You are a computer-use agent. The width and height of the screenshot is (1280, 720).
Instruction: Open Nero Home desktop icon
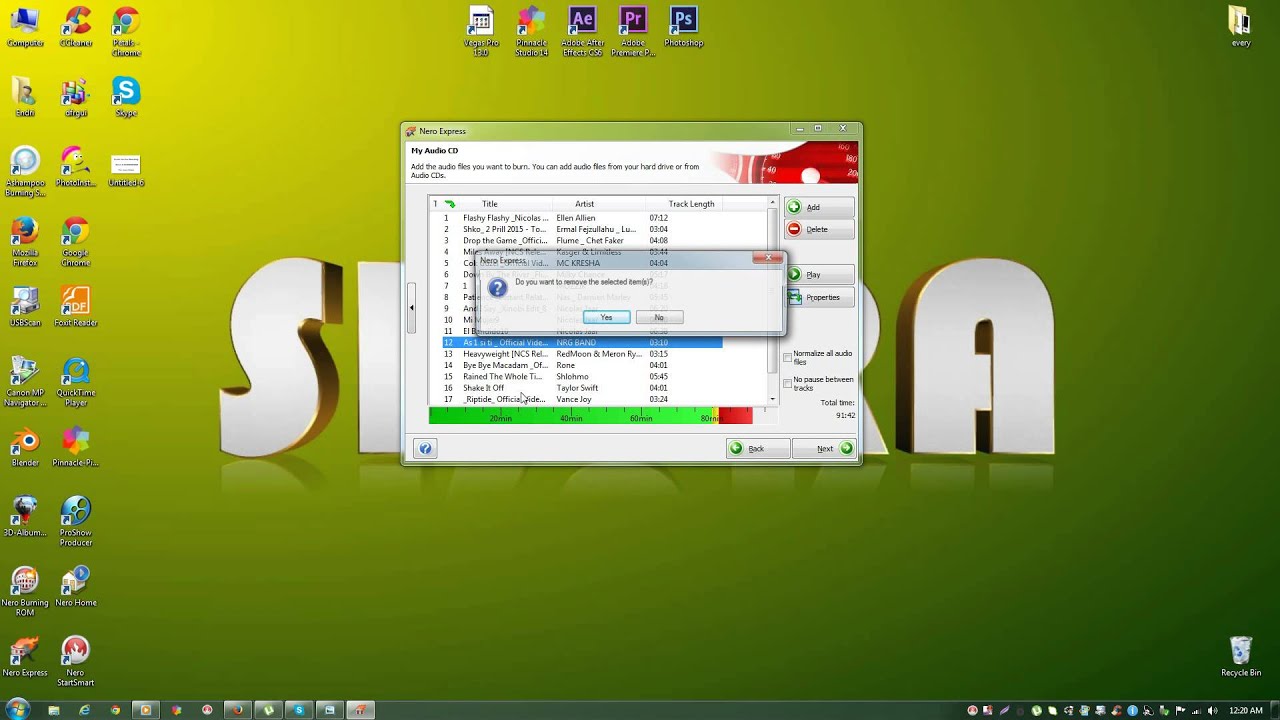tap(76, 587)
